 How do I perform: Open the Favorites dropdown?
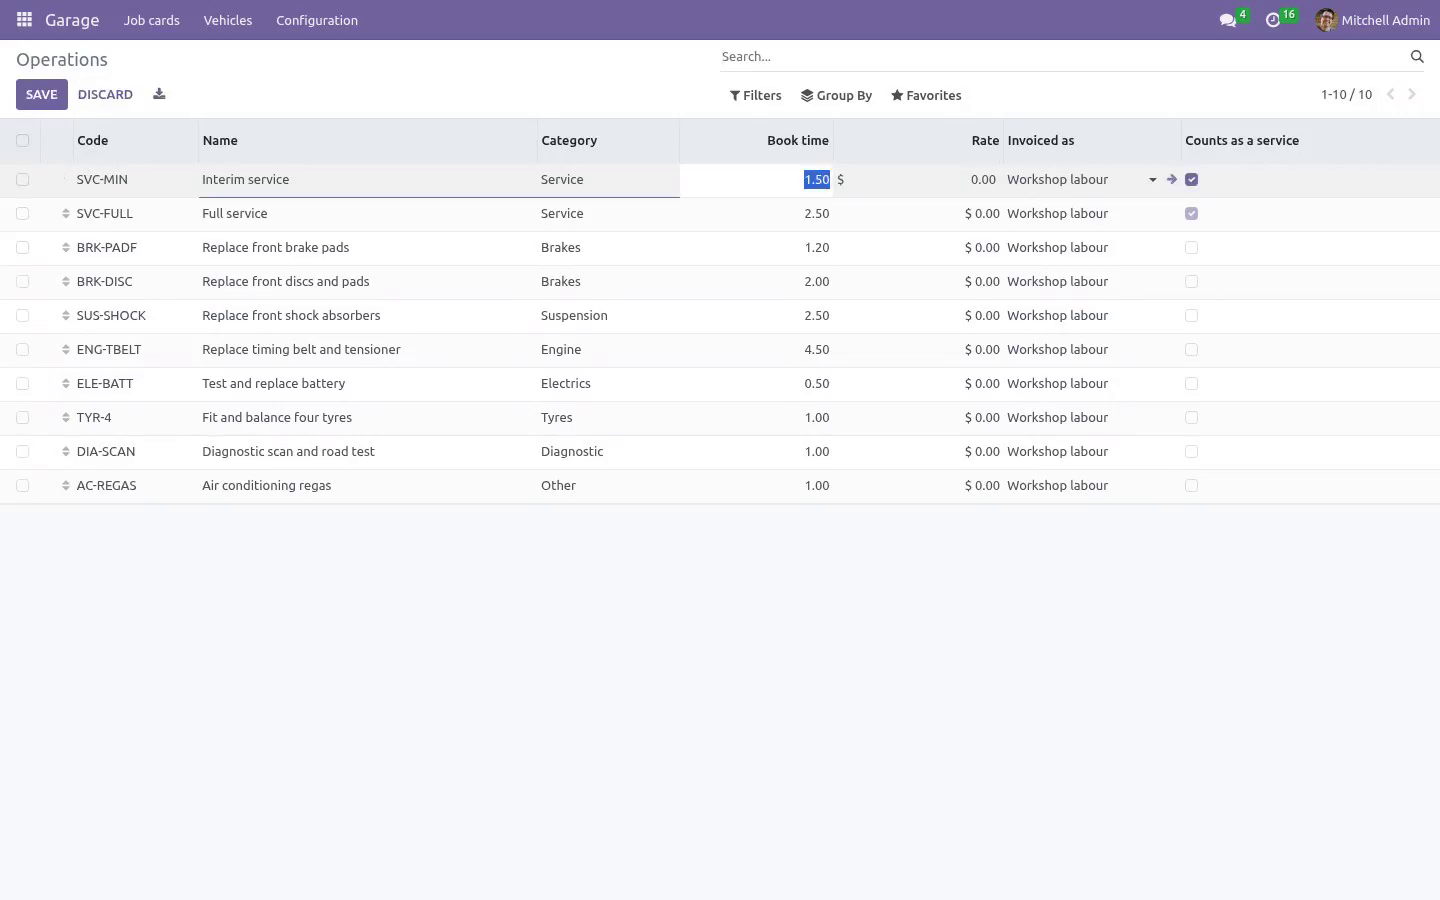926,96
